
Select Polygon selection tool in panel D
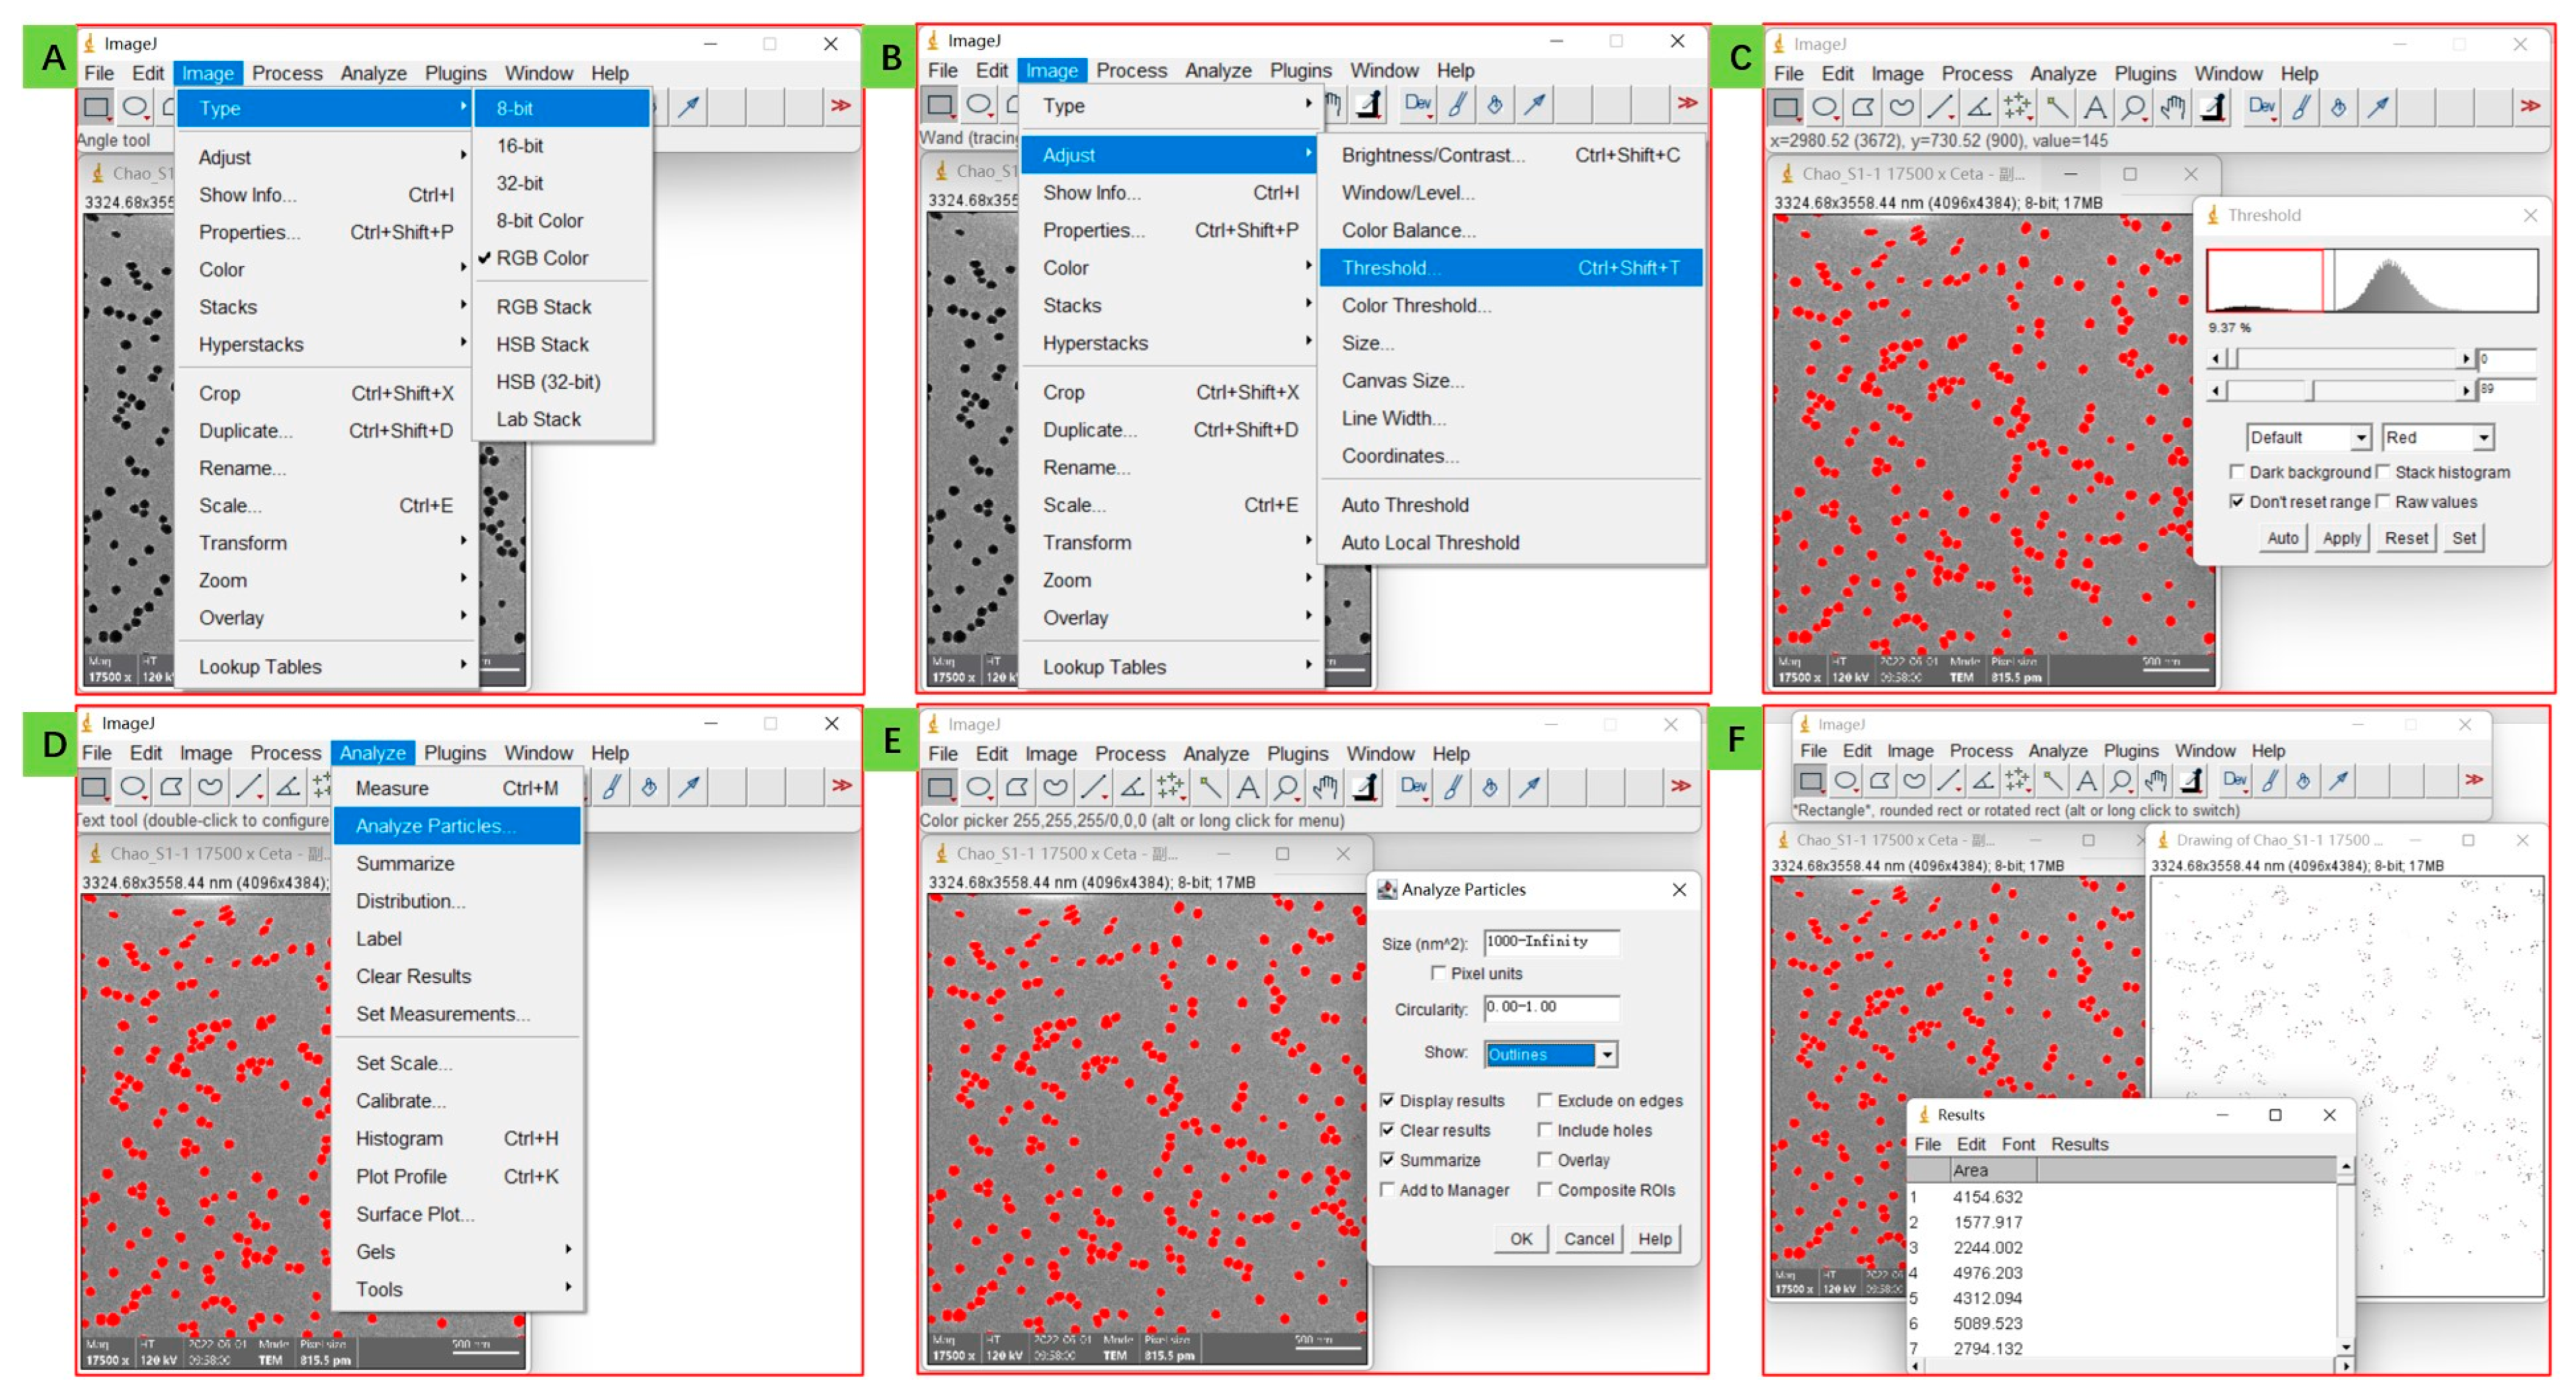(x=171, y=787)
